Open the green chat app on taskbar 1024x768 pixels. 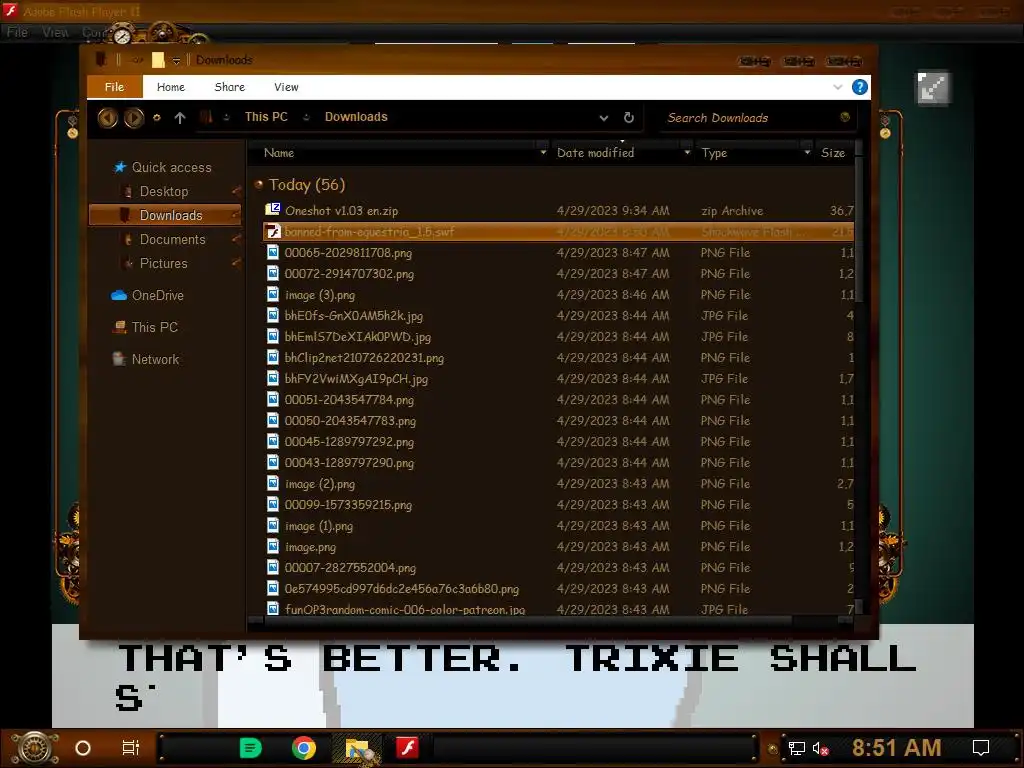pyautogui.click(x=251, y=748)
